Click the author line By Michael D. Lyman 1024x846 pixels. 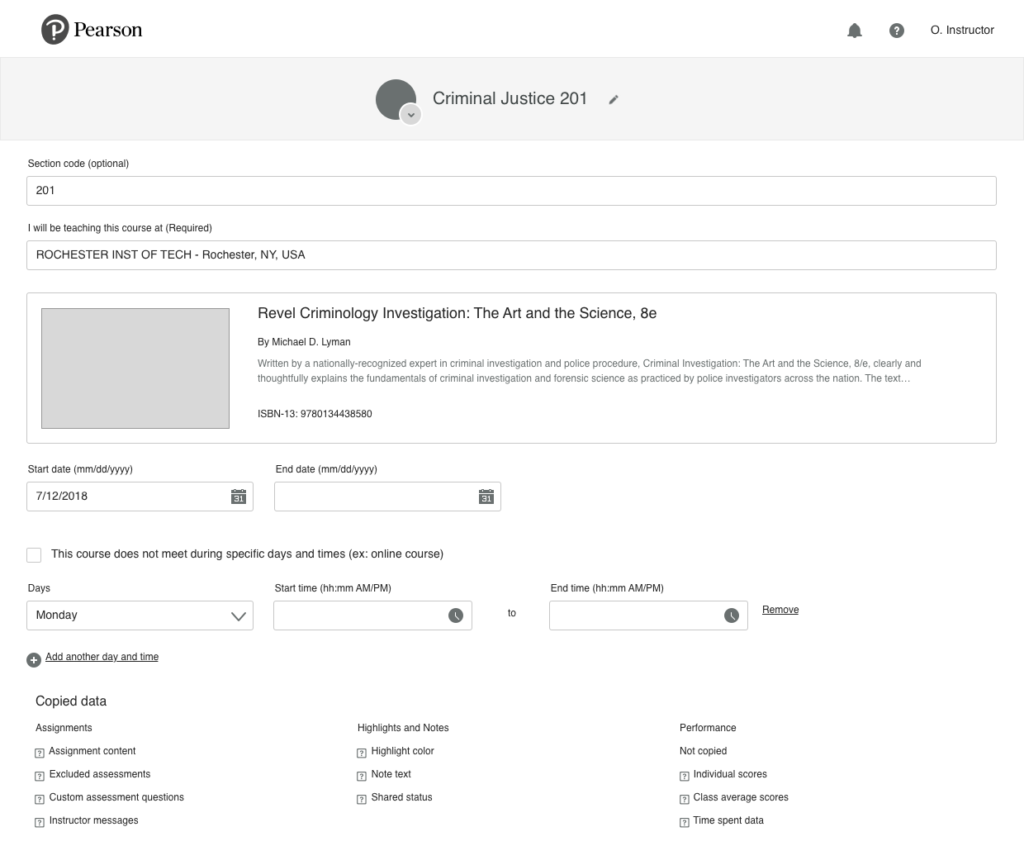point(304,342)
